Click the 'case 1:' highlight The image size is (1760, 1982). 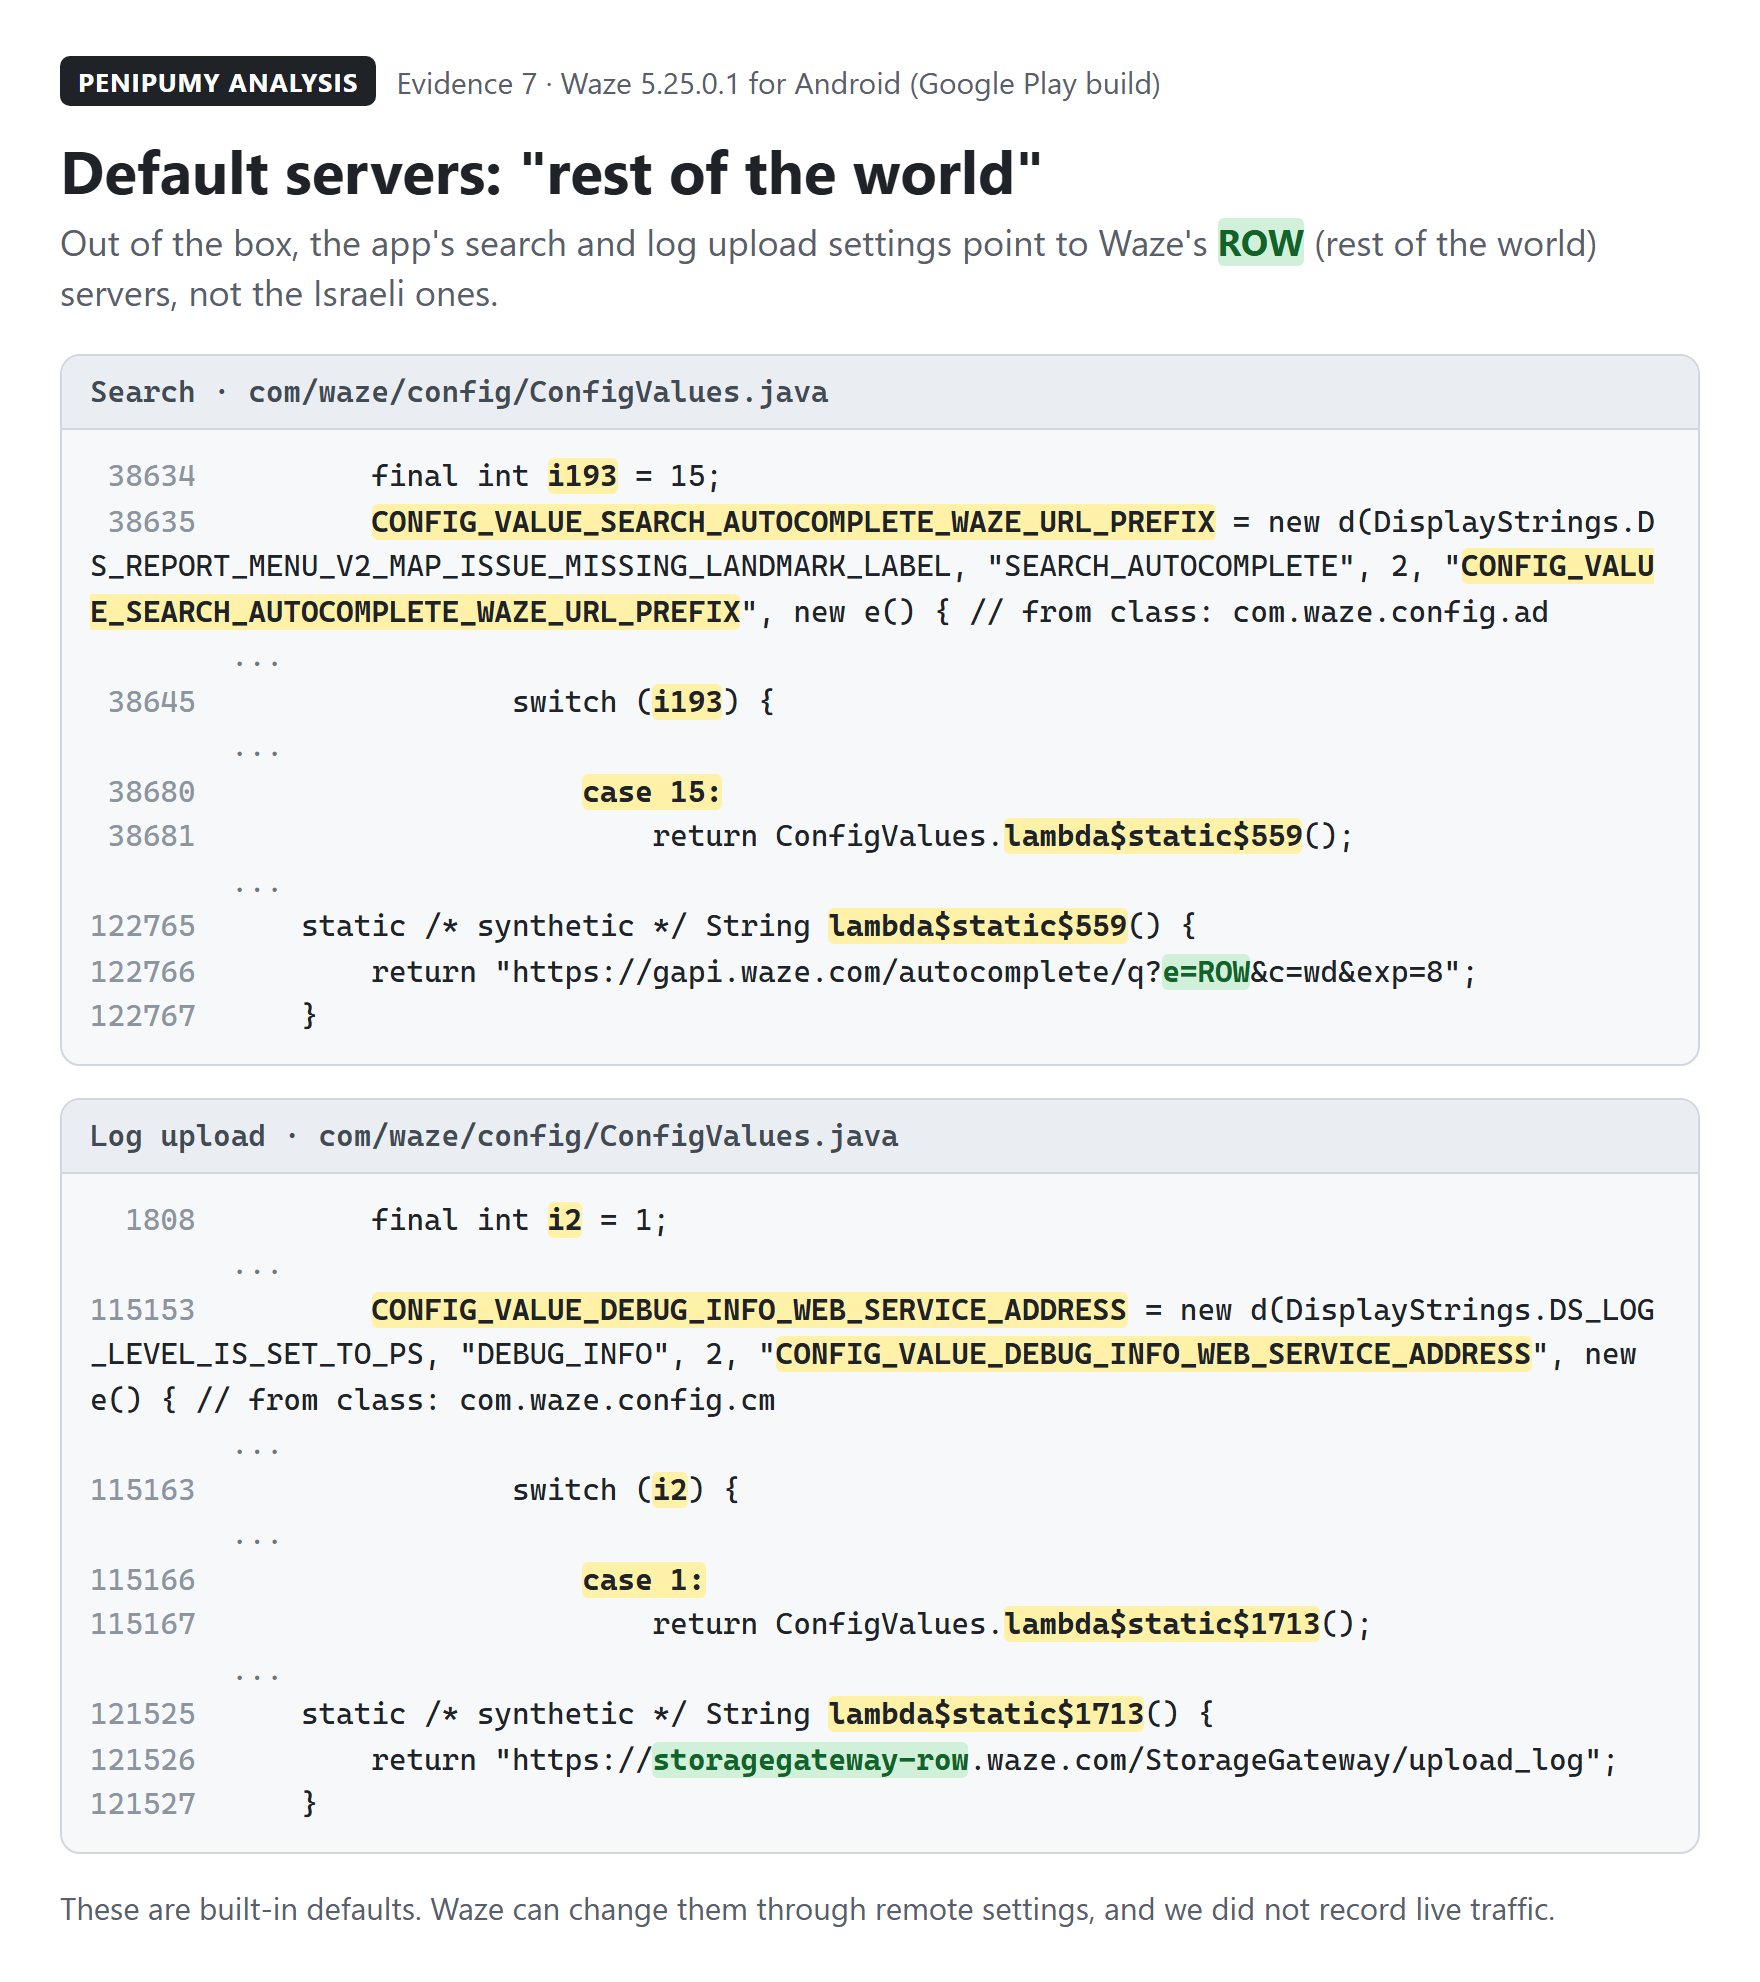[643, 1580]
